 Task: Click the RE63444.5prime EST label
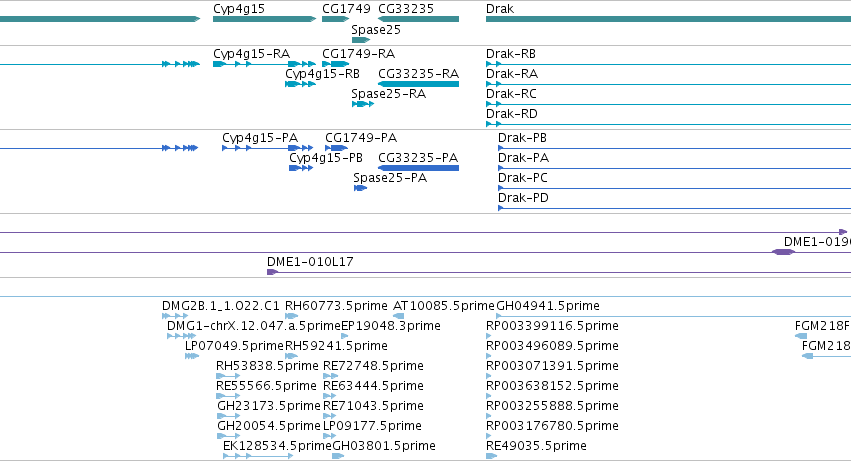click(373, 387)
